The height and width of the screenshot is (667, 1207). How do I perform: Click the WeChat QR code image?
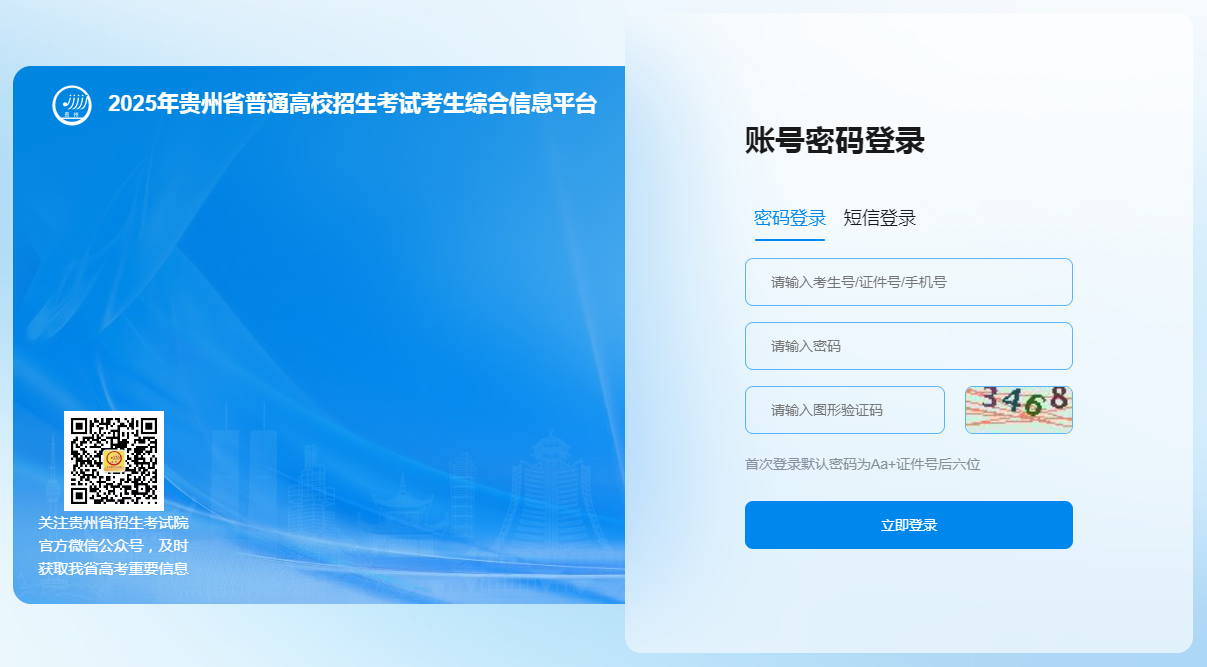point(114,460)
